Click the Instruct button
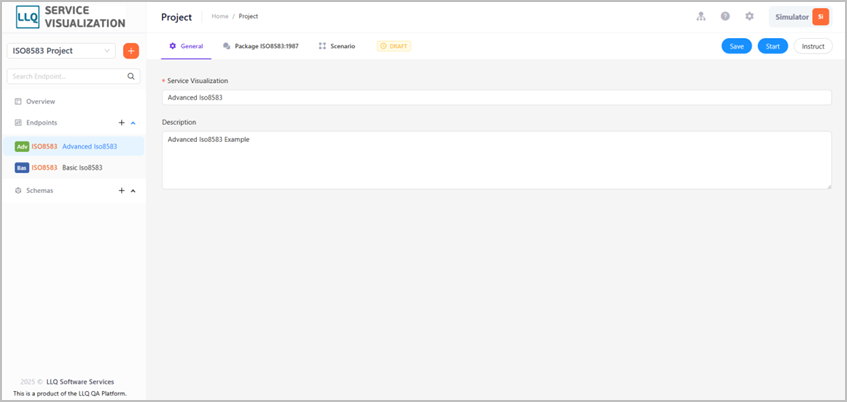 pos(813,46)
